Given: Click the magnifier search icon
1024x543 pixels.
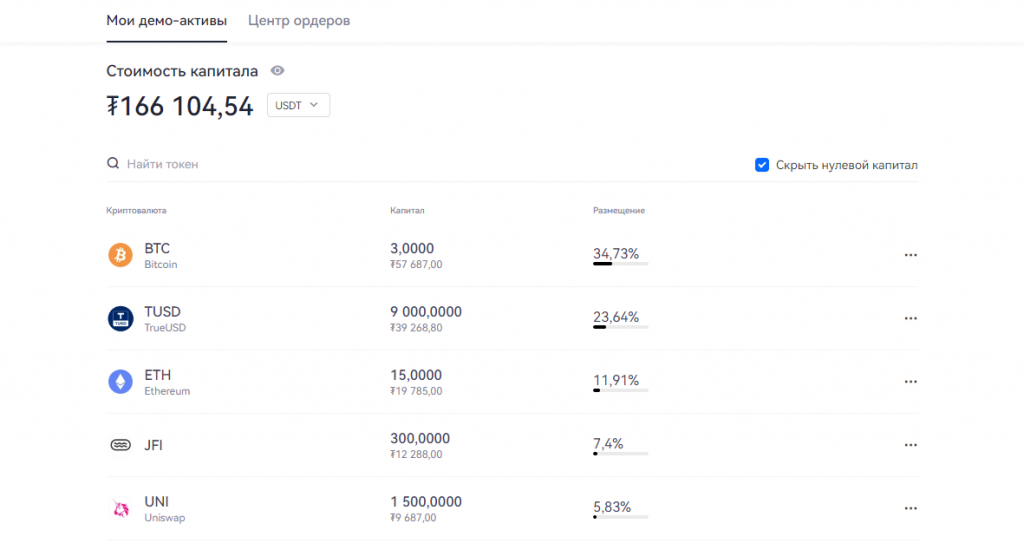Looking at the screenshot, I should (x=113, y=163).
